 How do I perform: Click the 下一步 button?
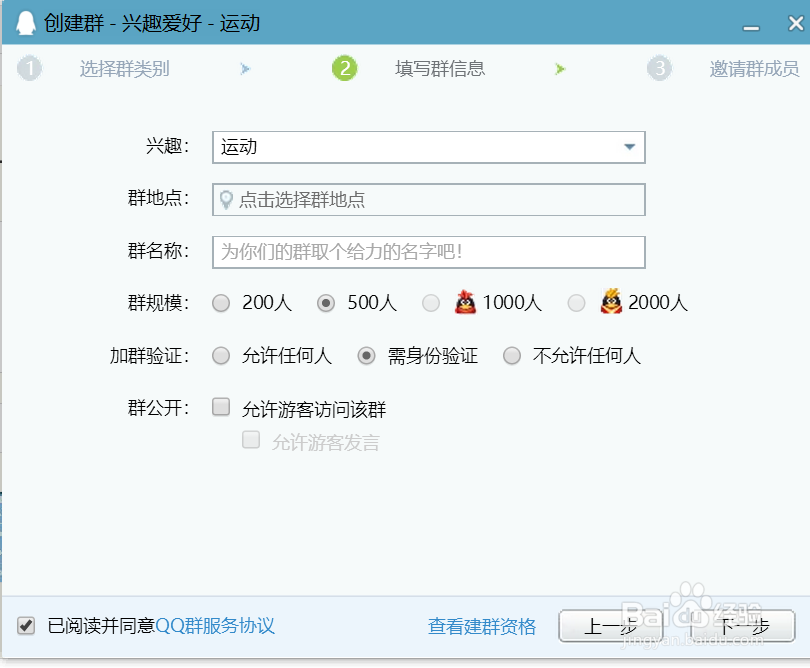pyautogui.click(x=743, y=626)
